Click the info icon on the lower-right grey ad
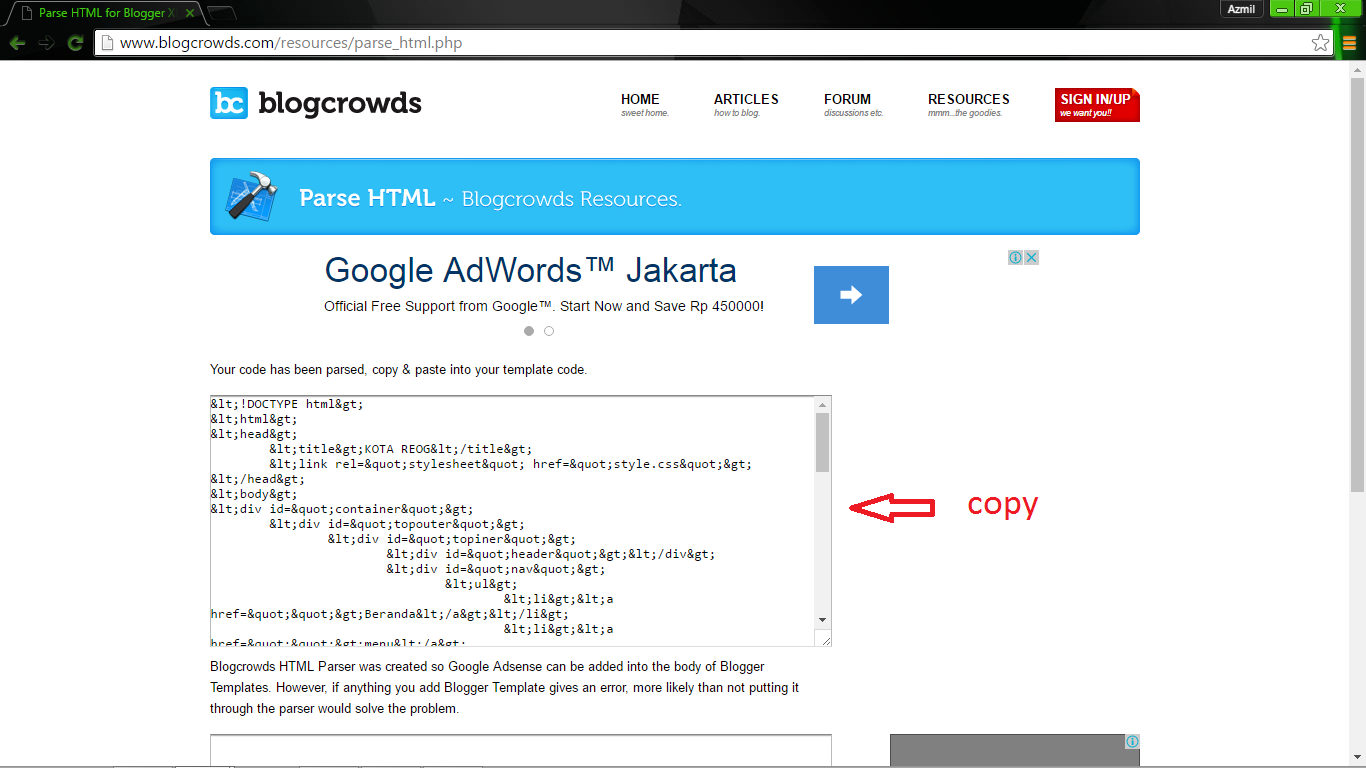This screenshot has width=1366, height=768. tap(1132, 742)
